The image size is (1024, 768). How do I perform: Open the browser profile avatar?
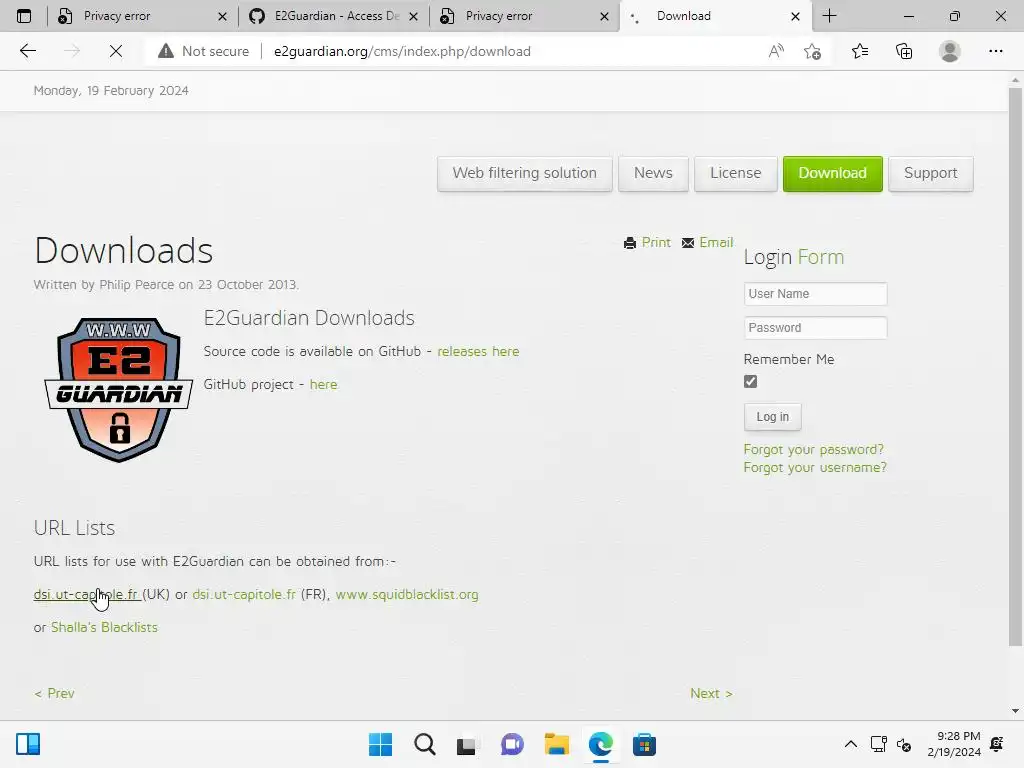pyautogui.click(x=950, y=51)
